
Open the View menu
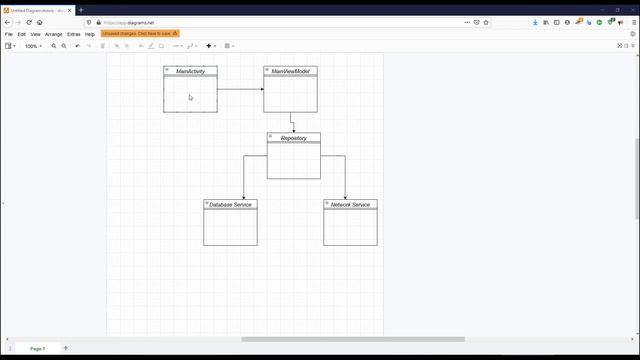tap(36, 34)
